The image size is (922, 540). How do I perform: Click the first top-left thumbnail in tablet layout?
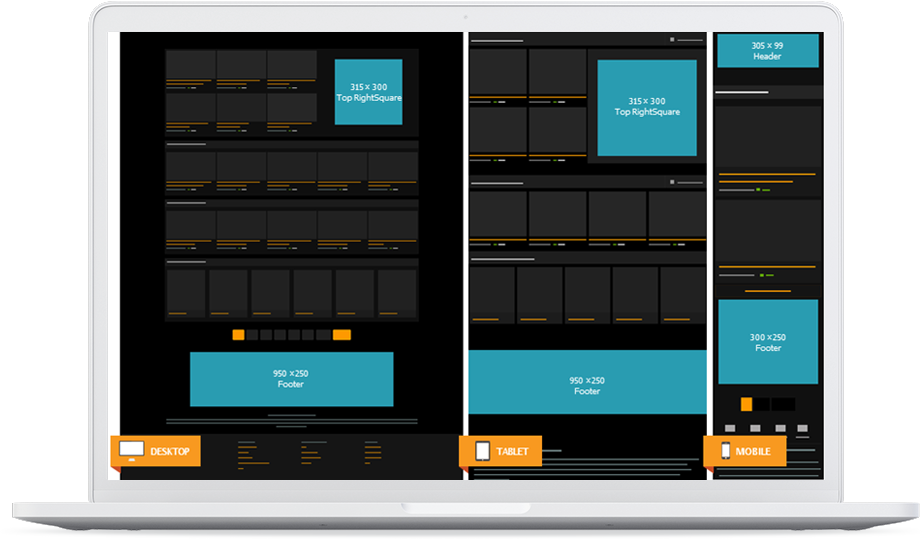coord(498,72)
